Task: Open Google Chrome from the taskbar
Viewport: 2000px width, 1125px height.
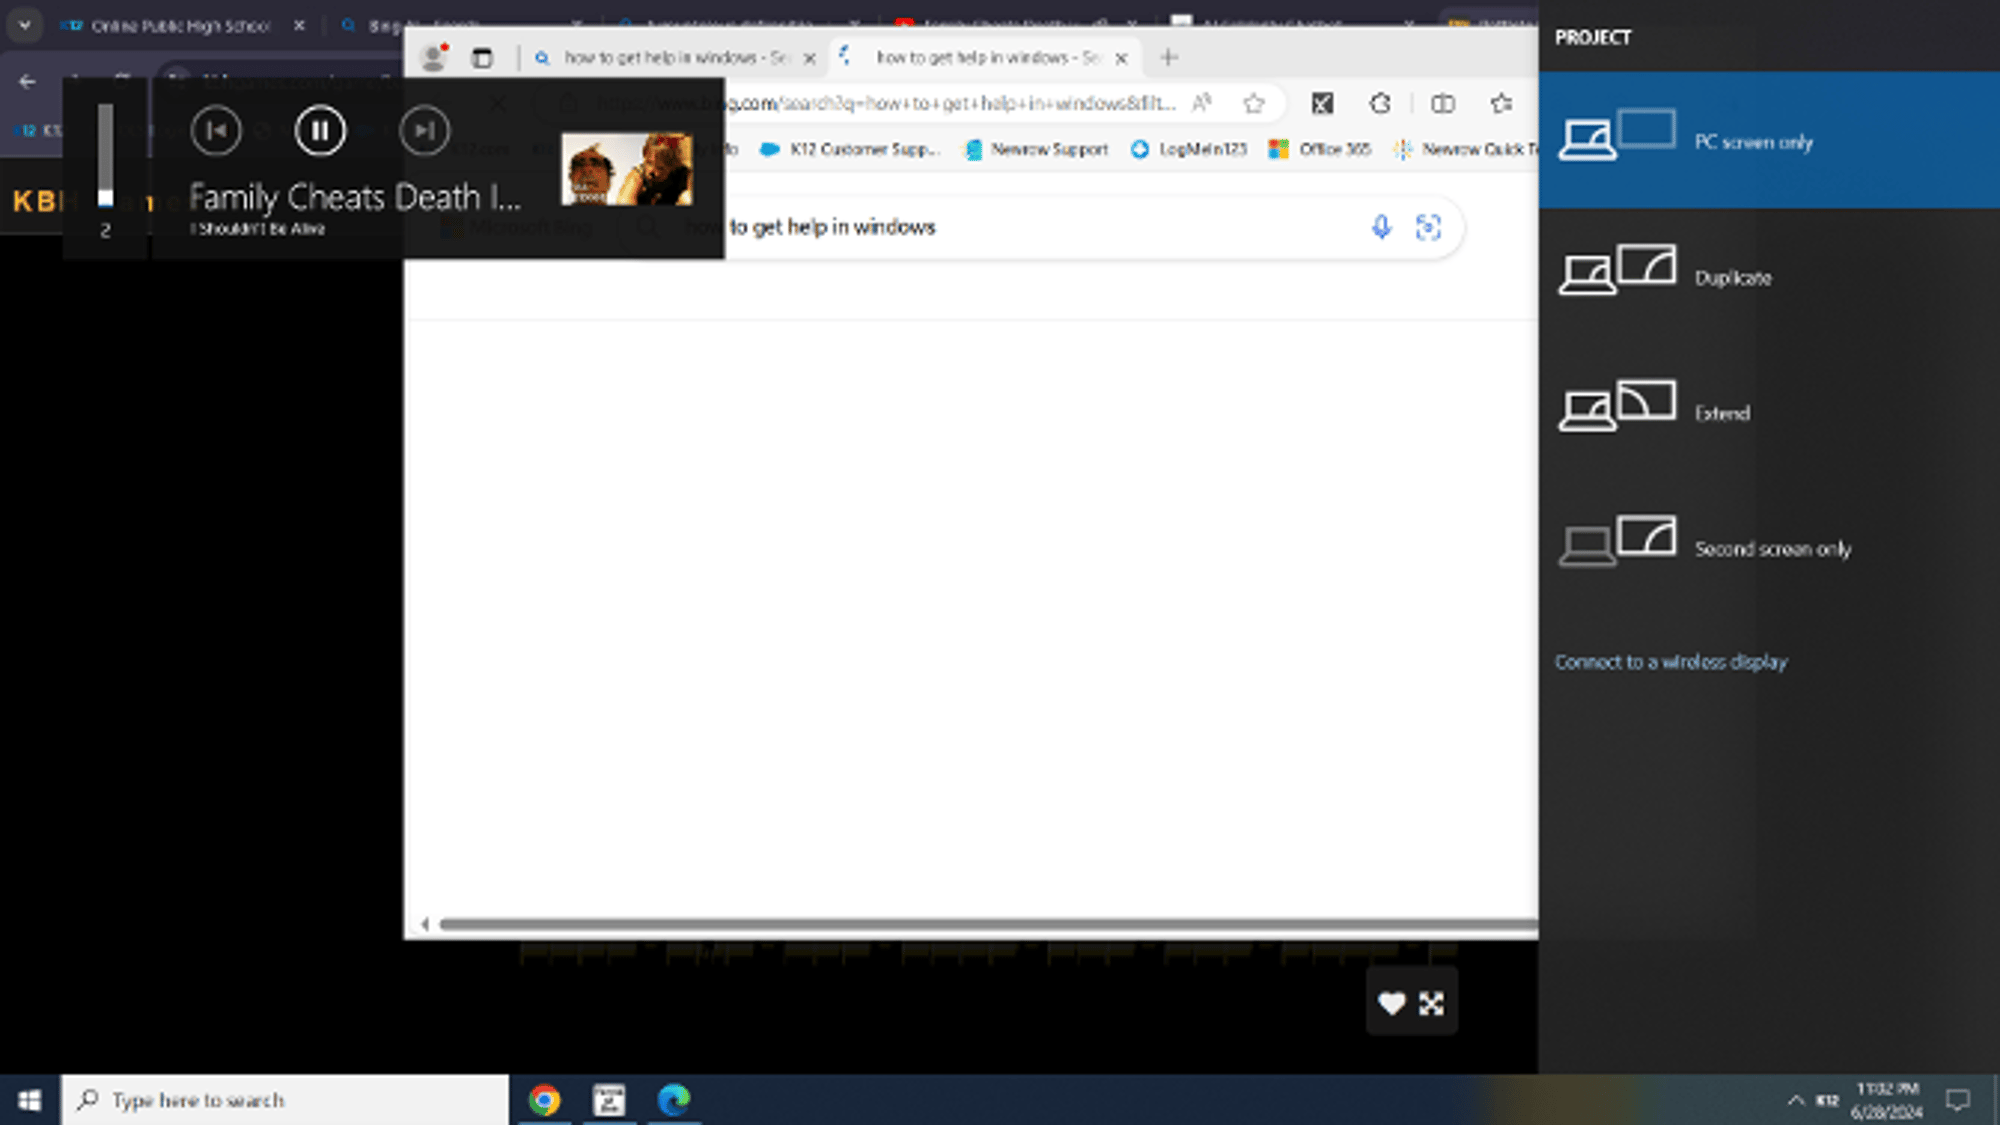Action: [544, 1100]
